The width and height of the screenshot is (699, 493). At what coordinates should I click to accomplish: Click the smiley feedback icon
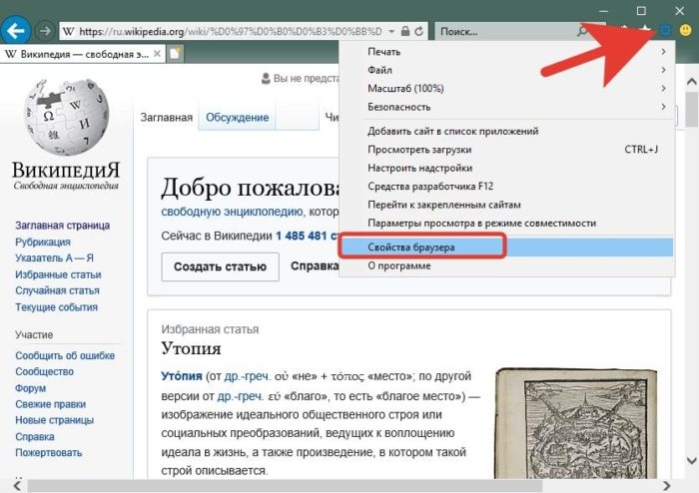(x=685, y=30)
